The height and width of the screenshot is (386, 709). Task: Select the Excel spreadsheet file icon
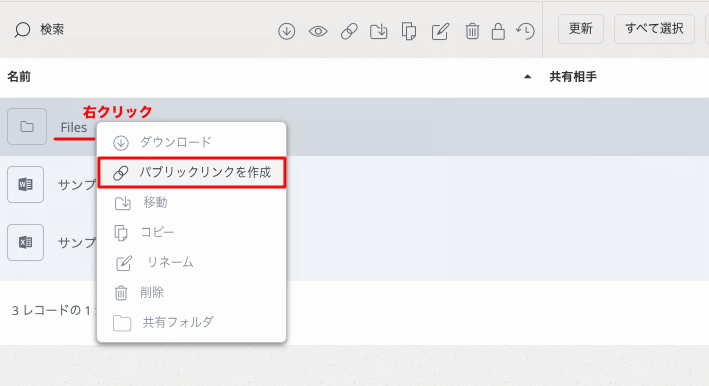(x=25, y=242)
